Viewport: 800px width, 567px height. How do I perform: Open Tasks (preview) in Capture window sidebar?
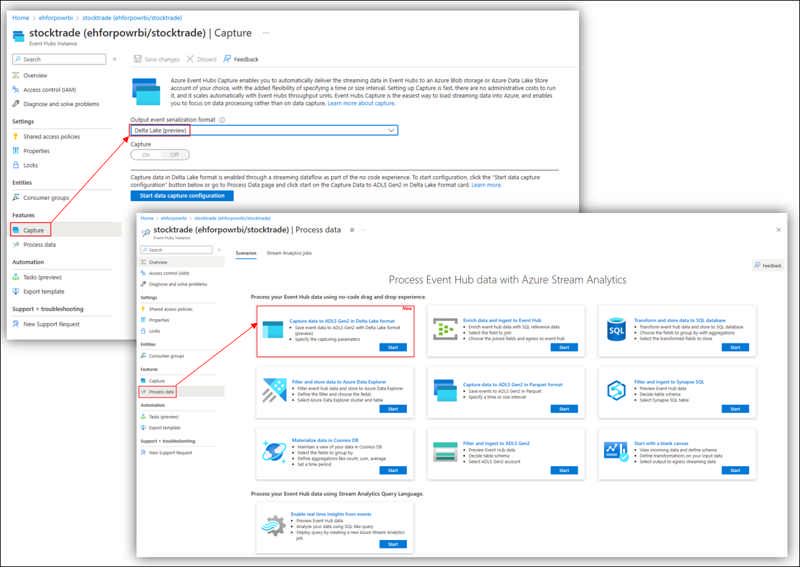[x=42, y=278]
